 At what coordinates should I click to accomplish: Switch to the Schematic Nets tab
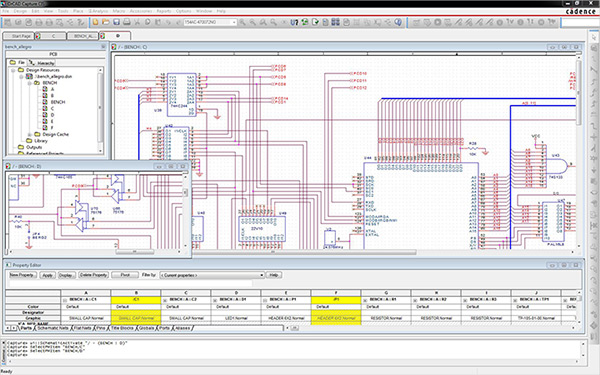pyautogui.click(x=53, y=328)
